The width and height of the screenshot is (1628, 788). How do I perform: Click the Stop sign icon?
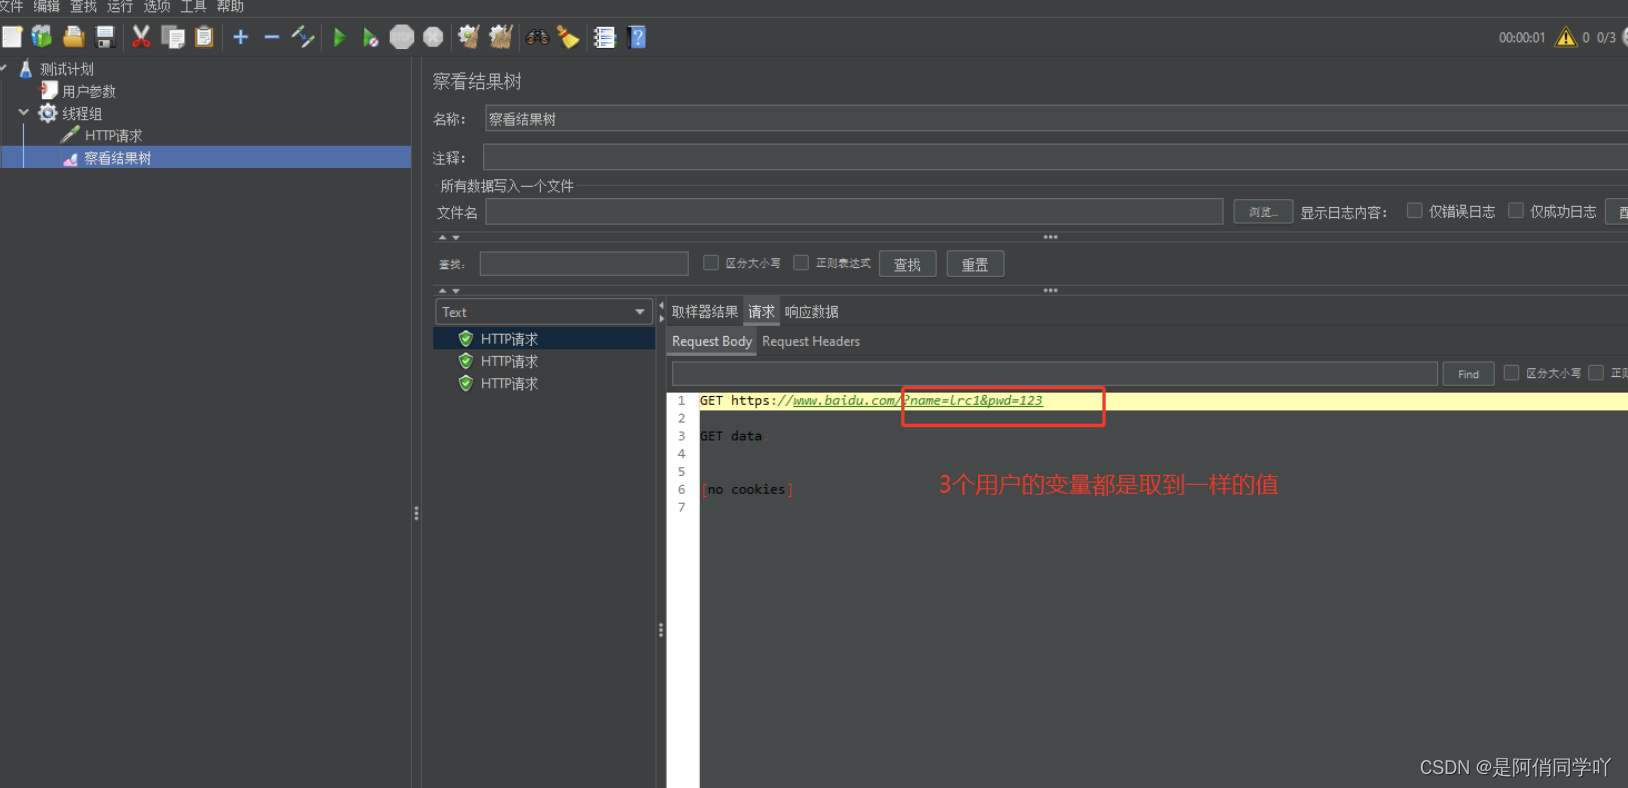[x=402, y=37]
